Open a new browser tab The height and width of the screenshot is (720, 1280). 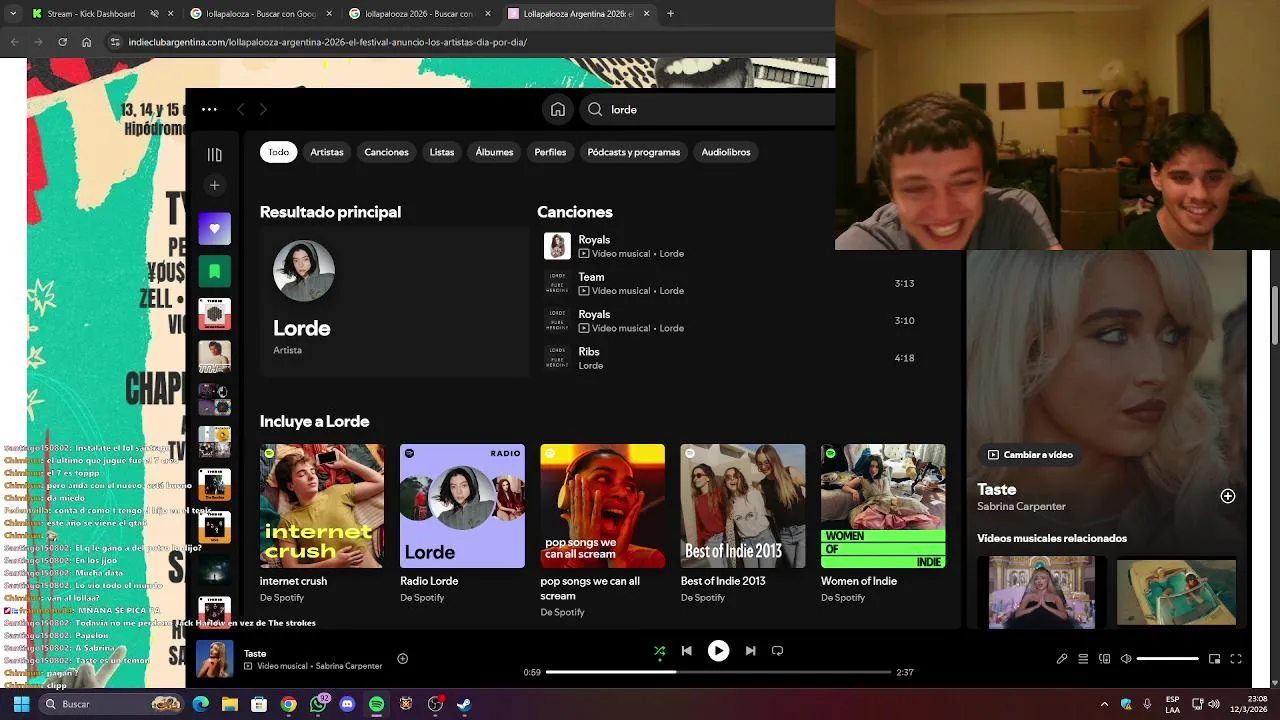coord(670,14)
